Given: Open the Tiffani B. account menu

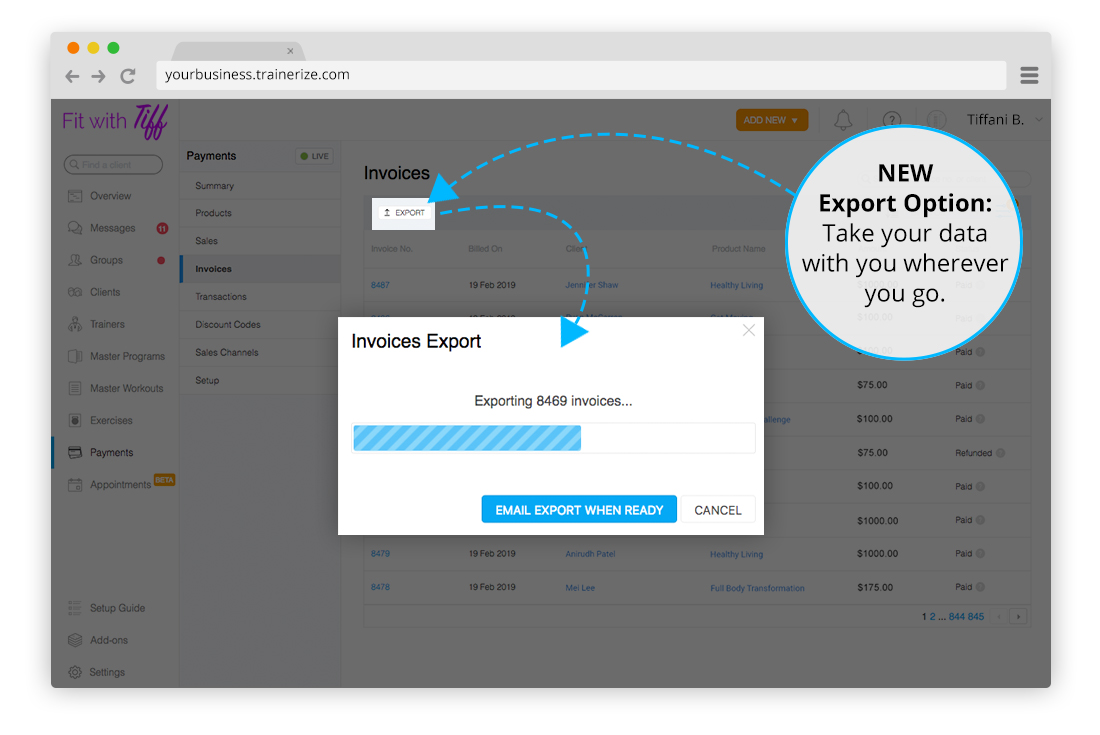Looking at the screenshot, I should pos(1002,120).
